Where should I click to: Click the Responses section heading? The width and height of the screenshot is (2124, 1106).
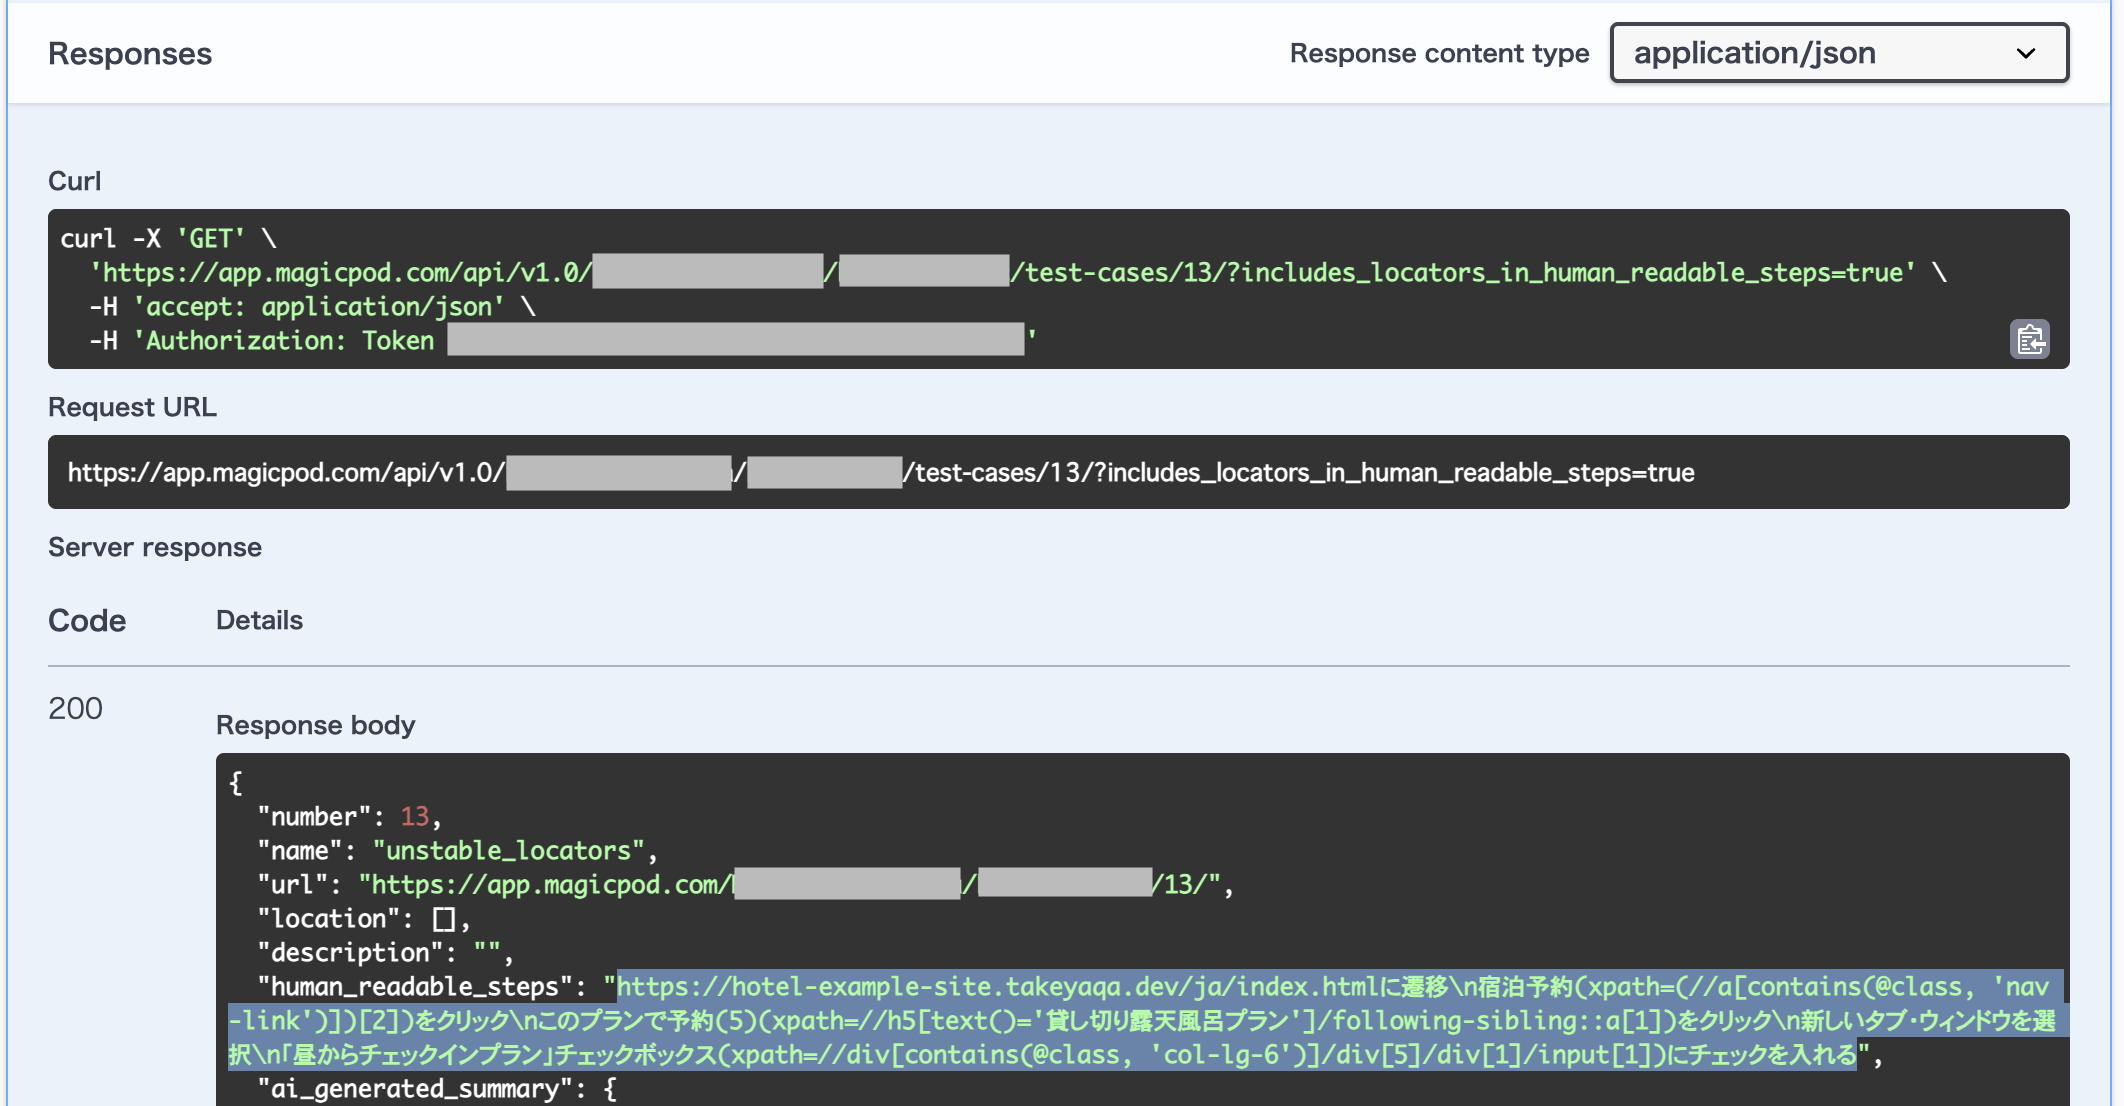[130, 53]
